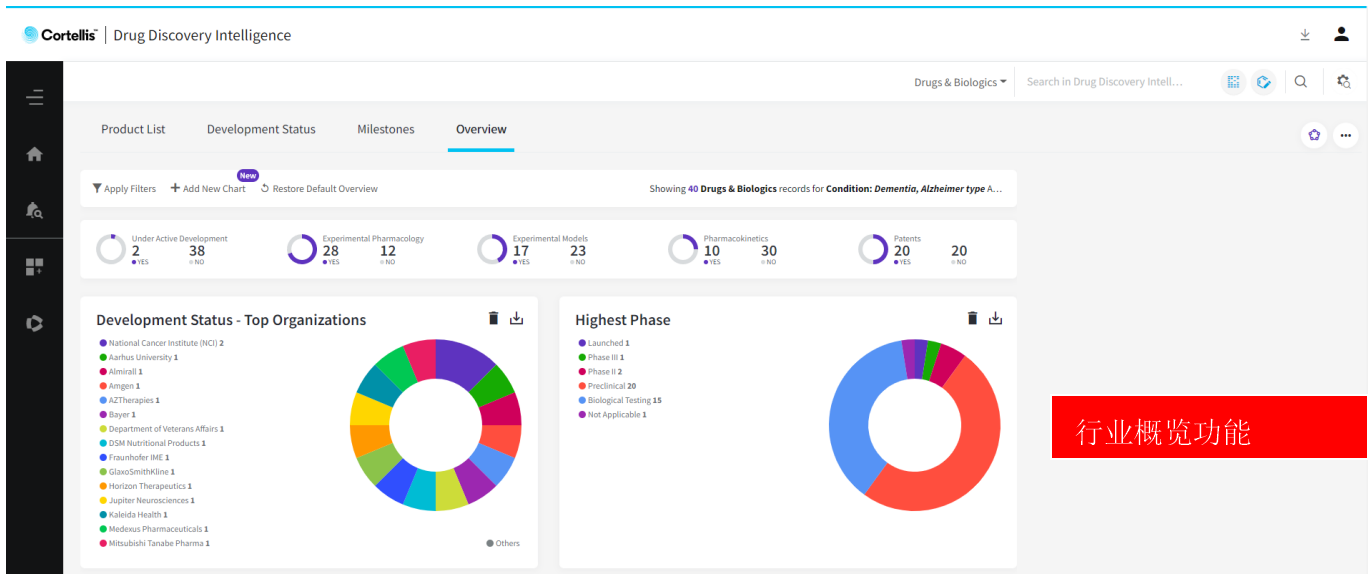1370x578 pixels.
Task: Select the Overview tab
Action: tap(481, 129)
